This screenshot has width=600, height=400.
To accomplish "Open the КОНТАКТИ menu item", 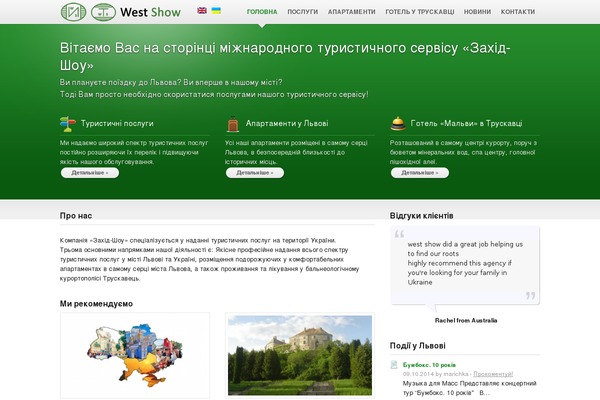I will 518,12.
